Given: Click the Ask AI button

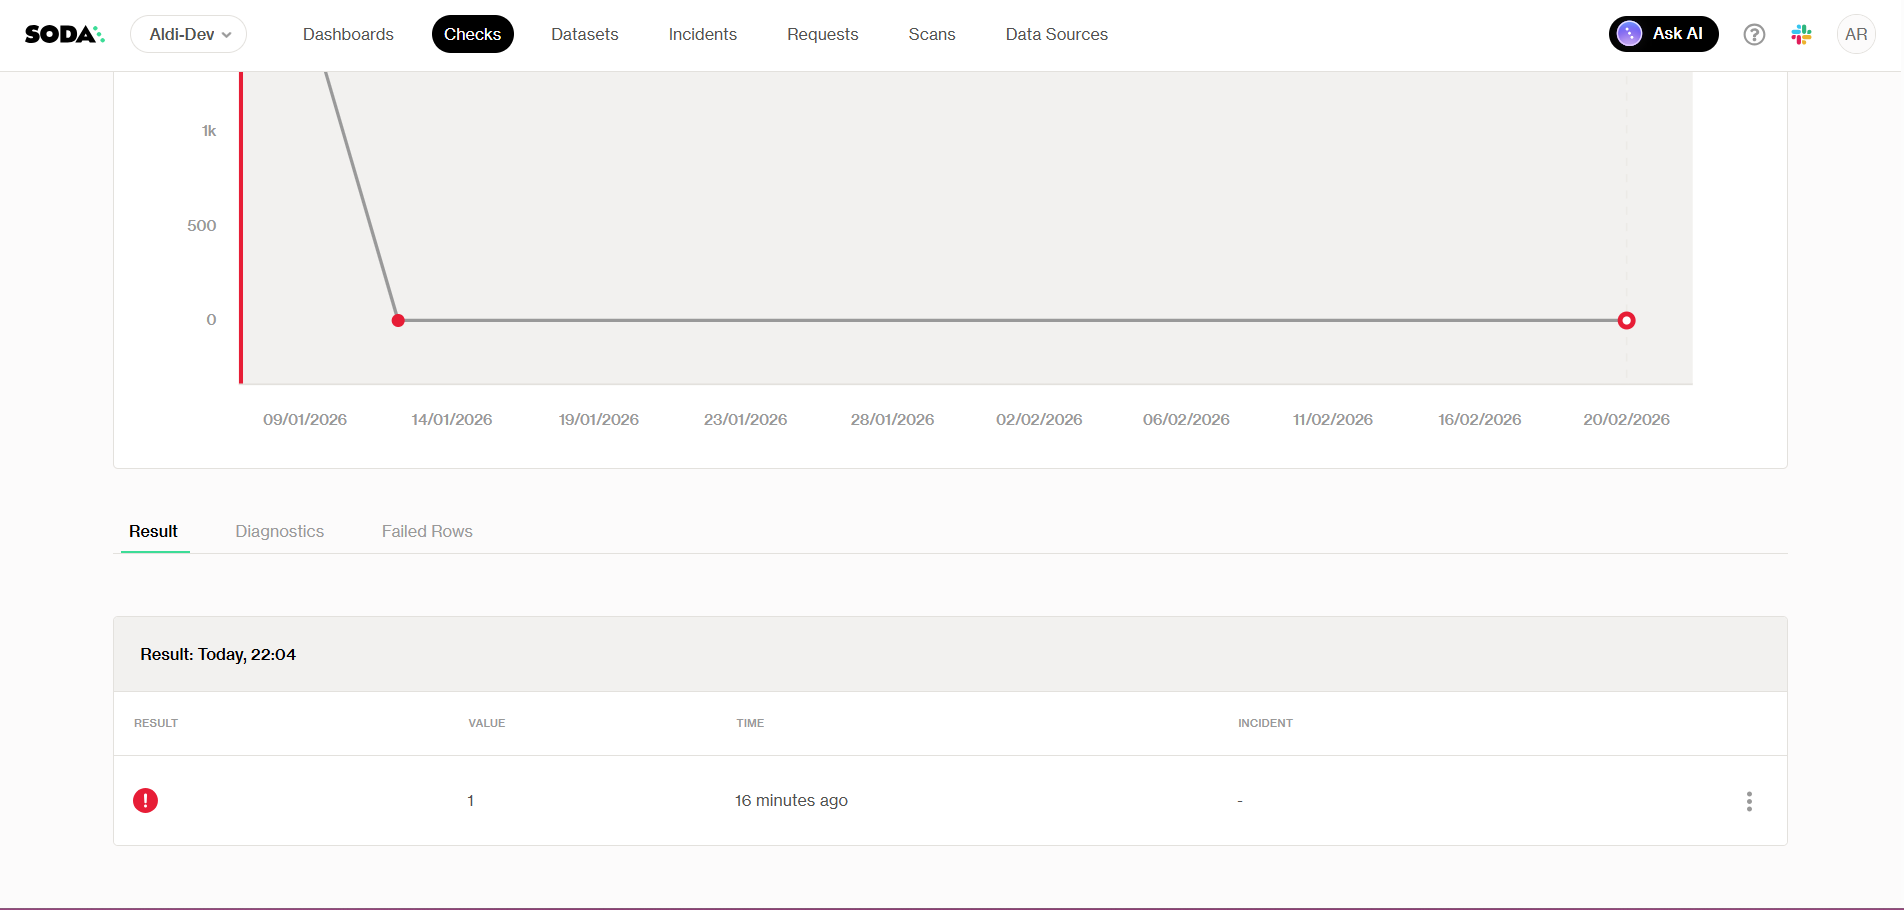Looking at the screenshot, I should pos(1663,34).
